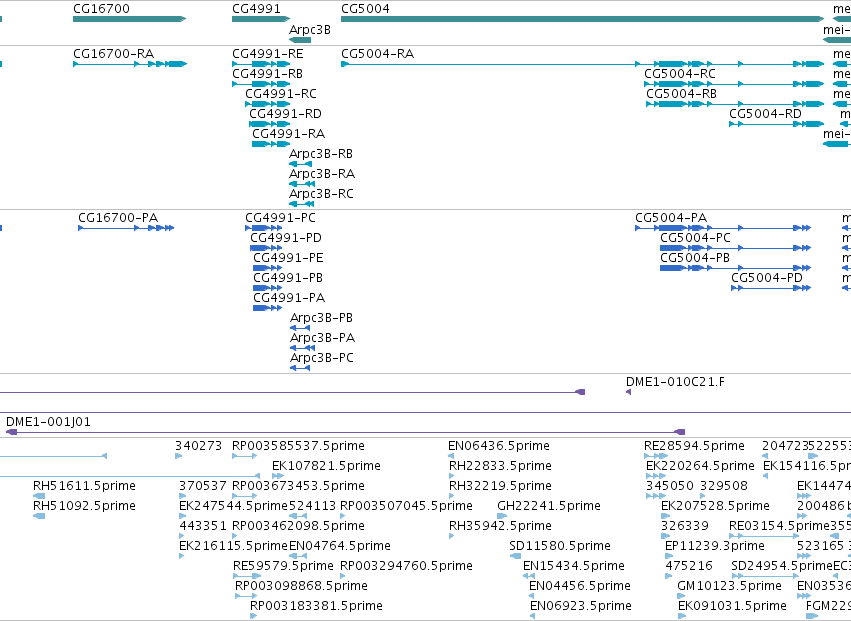Image resolution: width=851 pixels, height=621 pixels.
Task: Click transcript CG4991-RA
Action: click(271, 144)
